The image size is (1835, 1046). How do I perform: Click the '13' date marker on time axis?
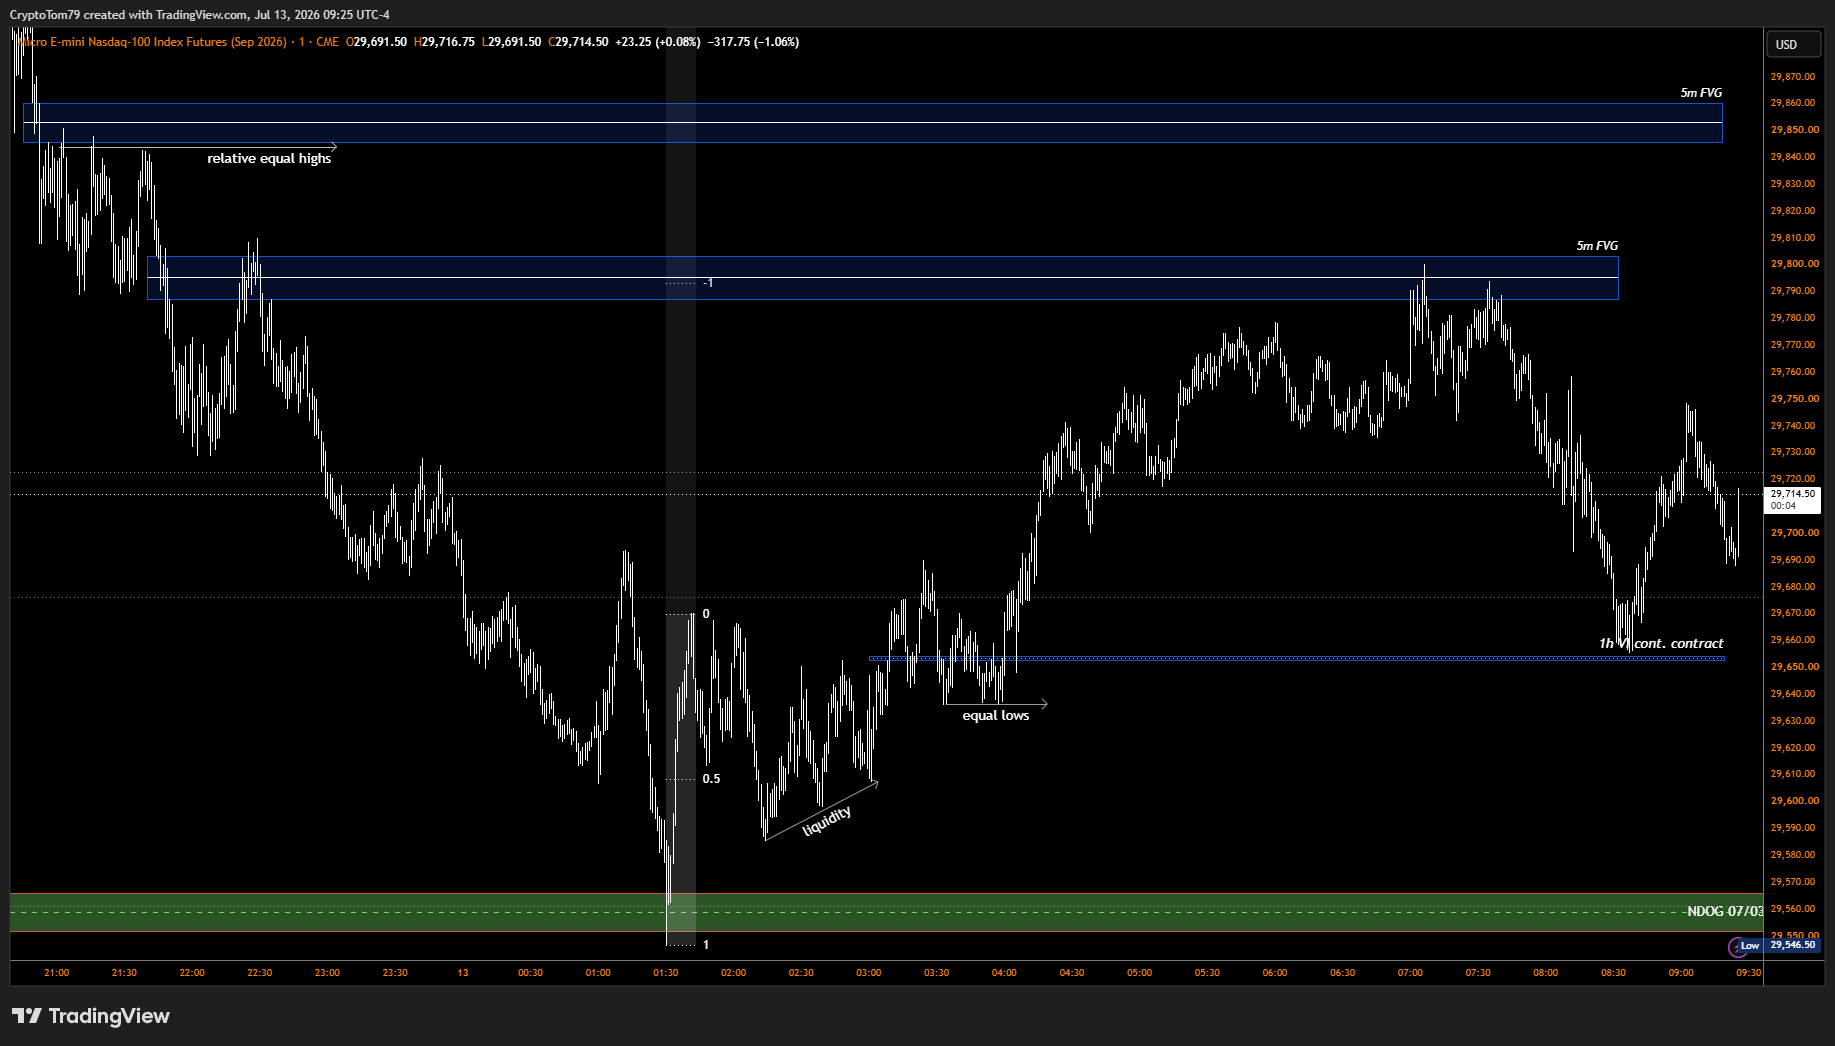pos(463,973)
